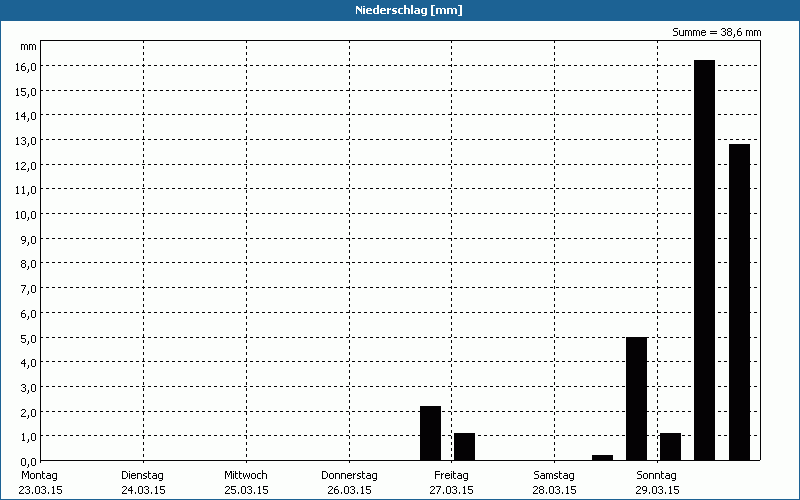Select the date 23.03.15
The width and height of the screenshot is (800, 500).
click(40, 490)
